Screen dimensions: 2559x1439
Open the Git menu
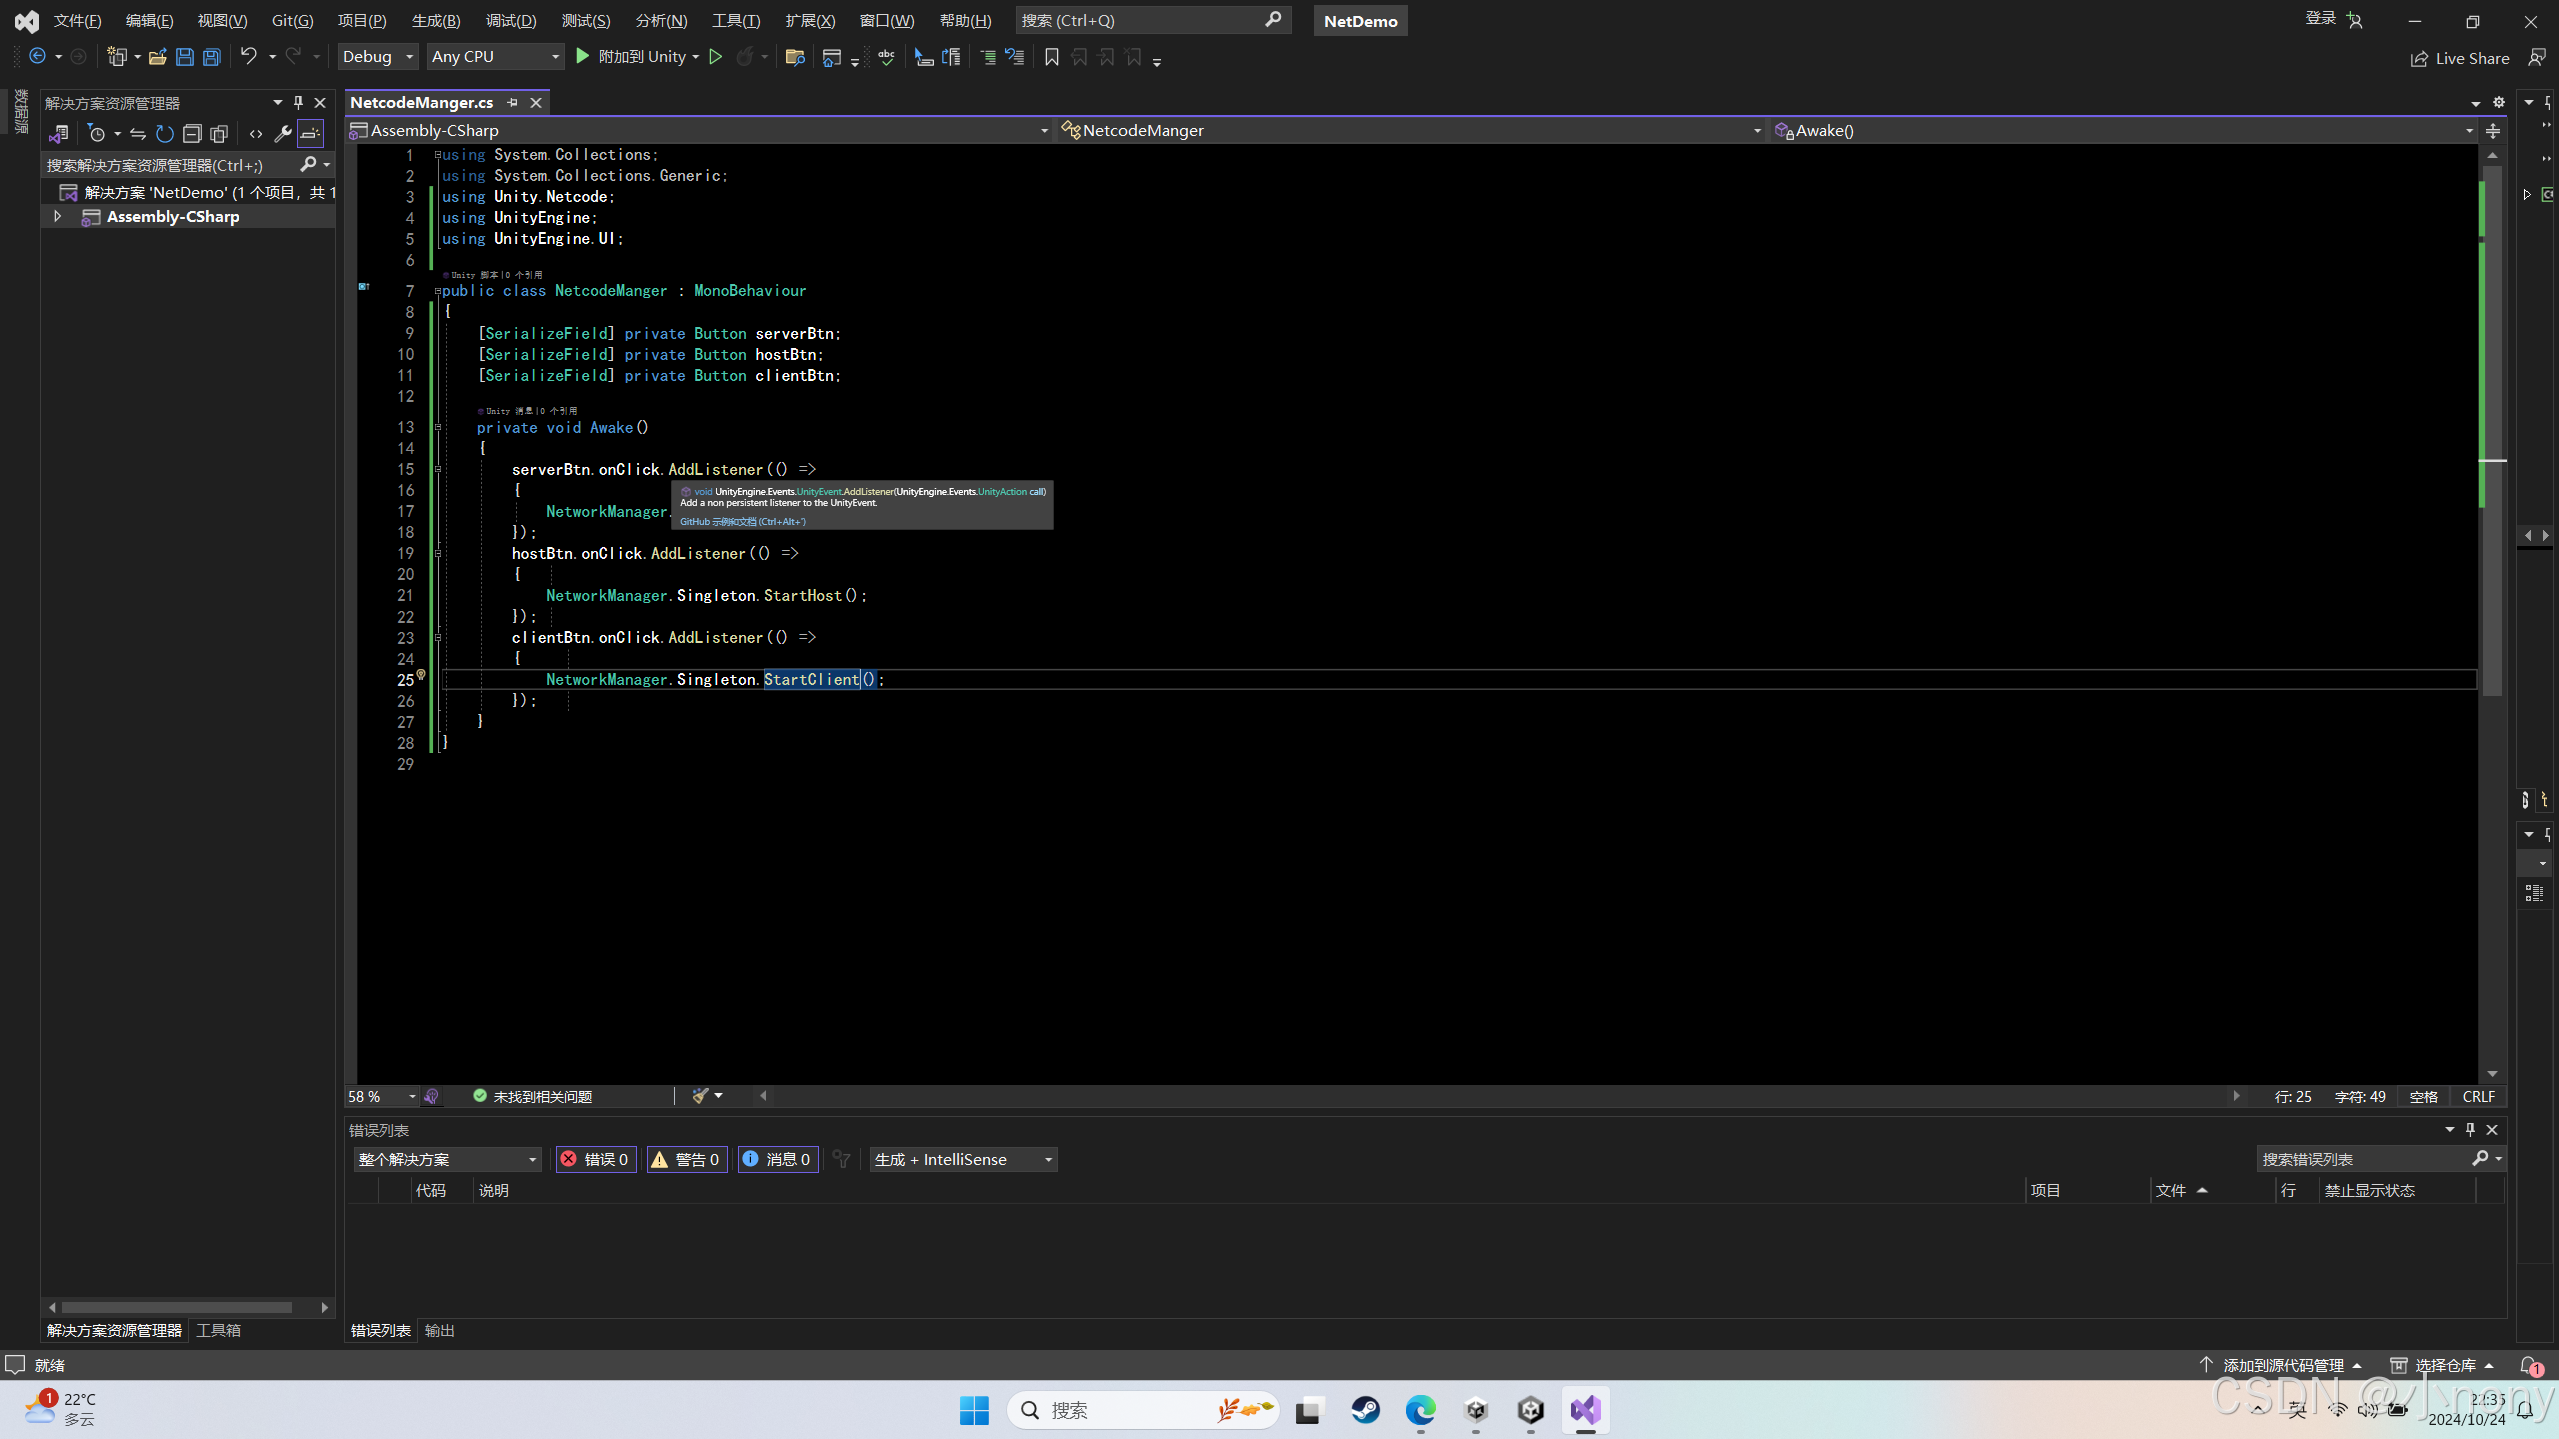coord(291,19)
